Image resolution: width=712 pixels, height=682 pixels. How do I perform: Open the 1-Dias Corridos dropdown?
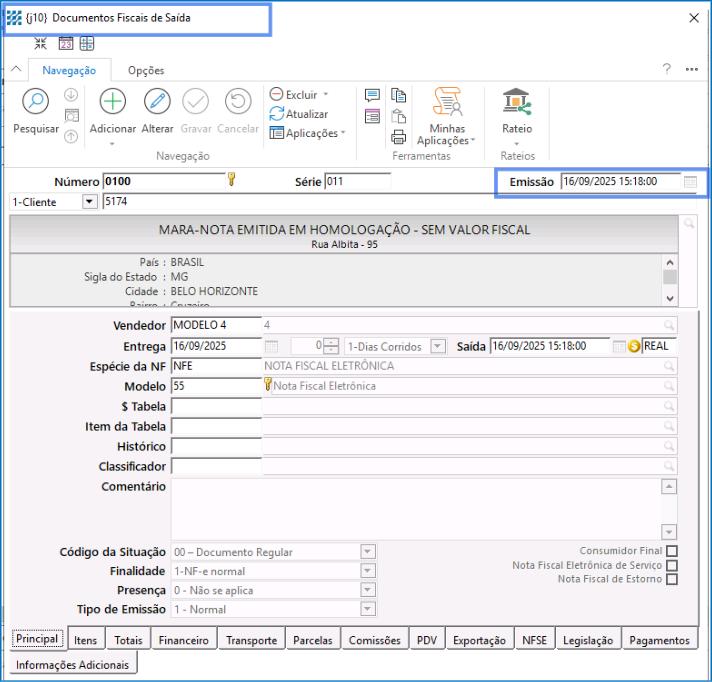click(437, 346)
